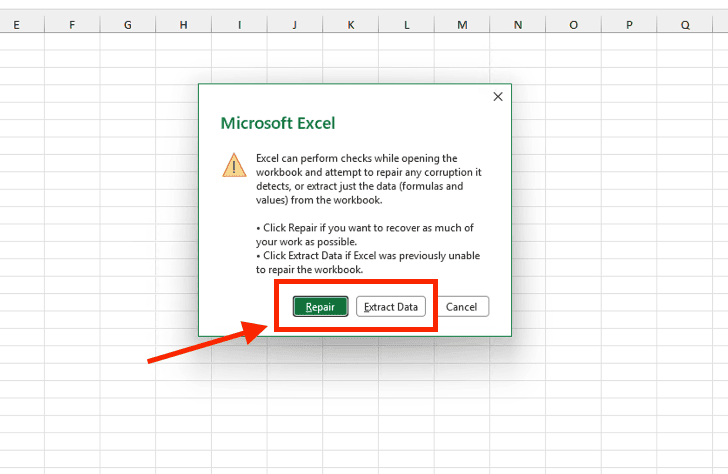Click the yellow warning triangle icon
The image size is (728, 474).
(234, 165)
